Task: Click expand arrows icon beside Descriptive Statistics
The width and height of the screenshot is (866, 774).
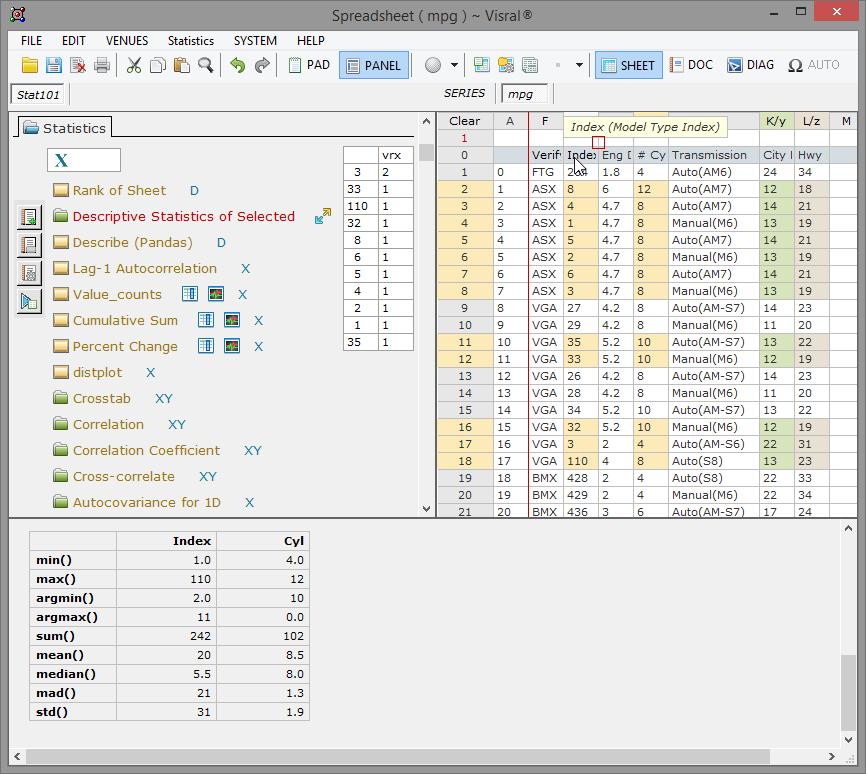Action: (322, 217)
